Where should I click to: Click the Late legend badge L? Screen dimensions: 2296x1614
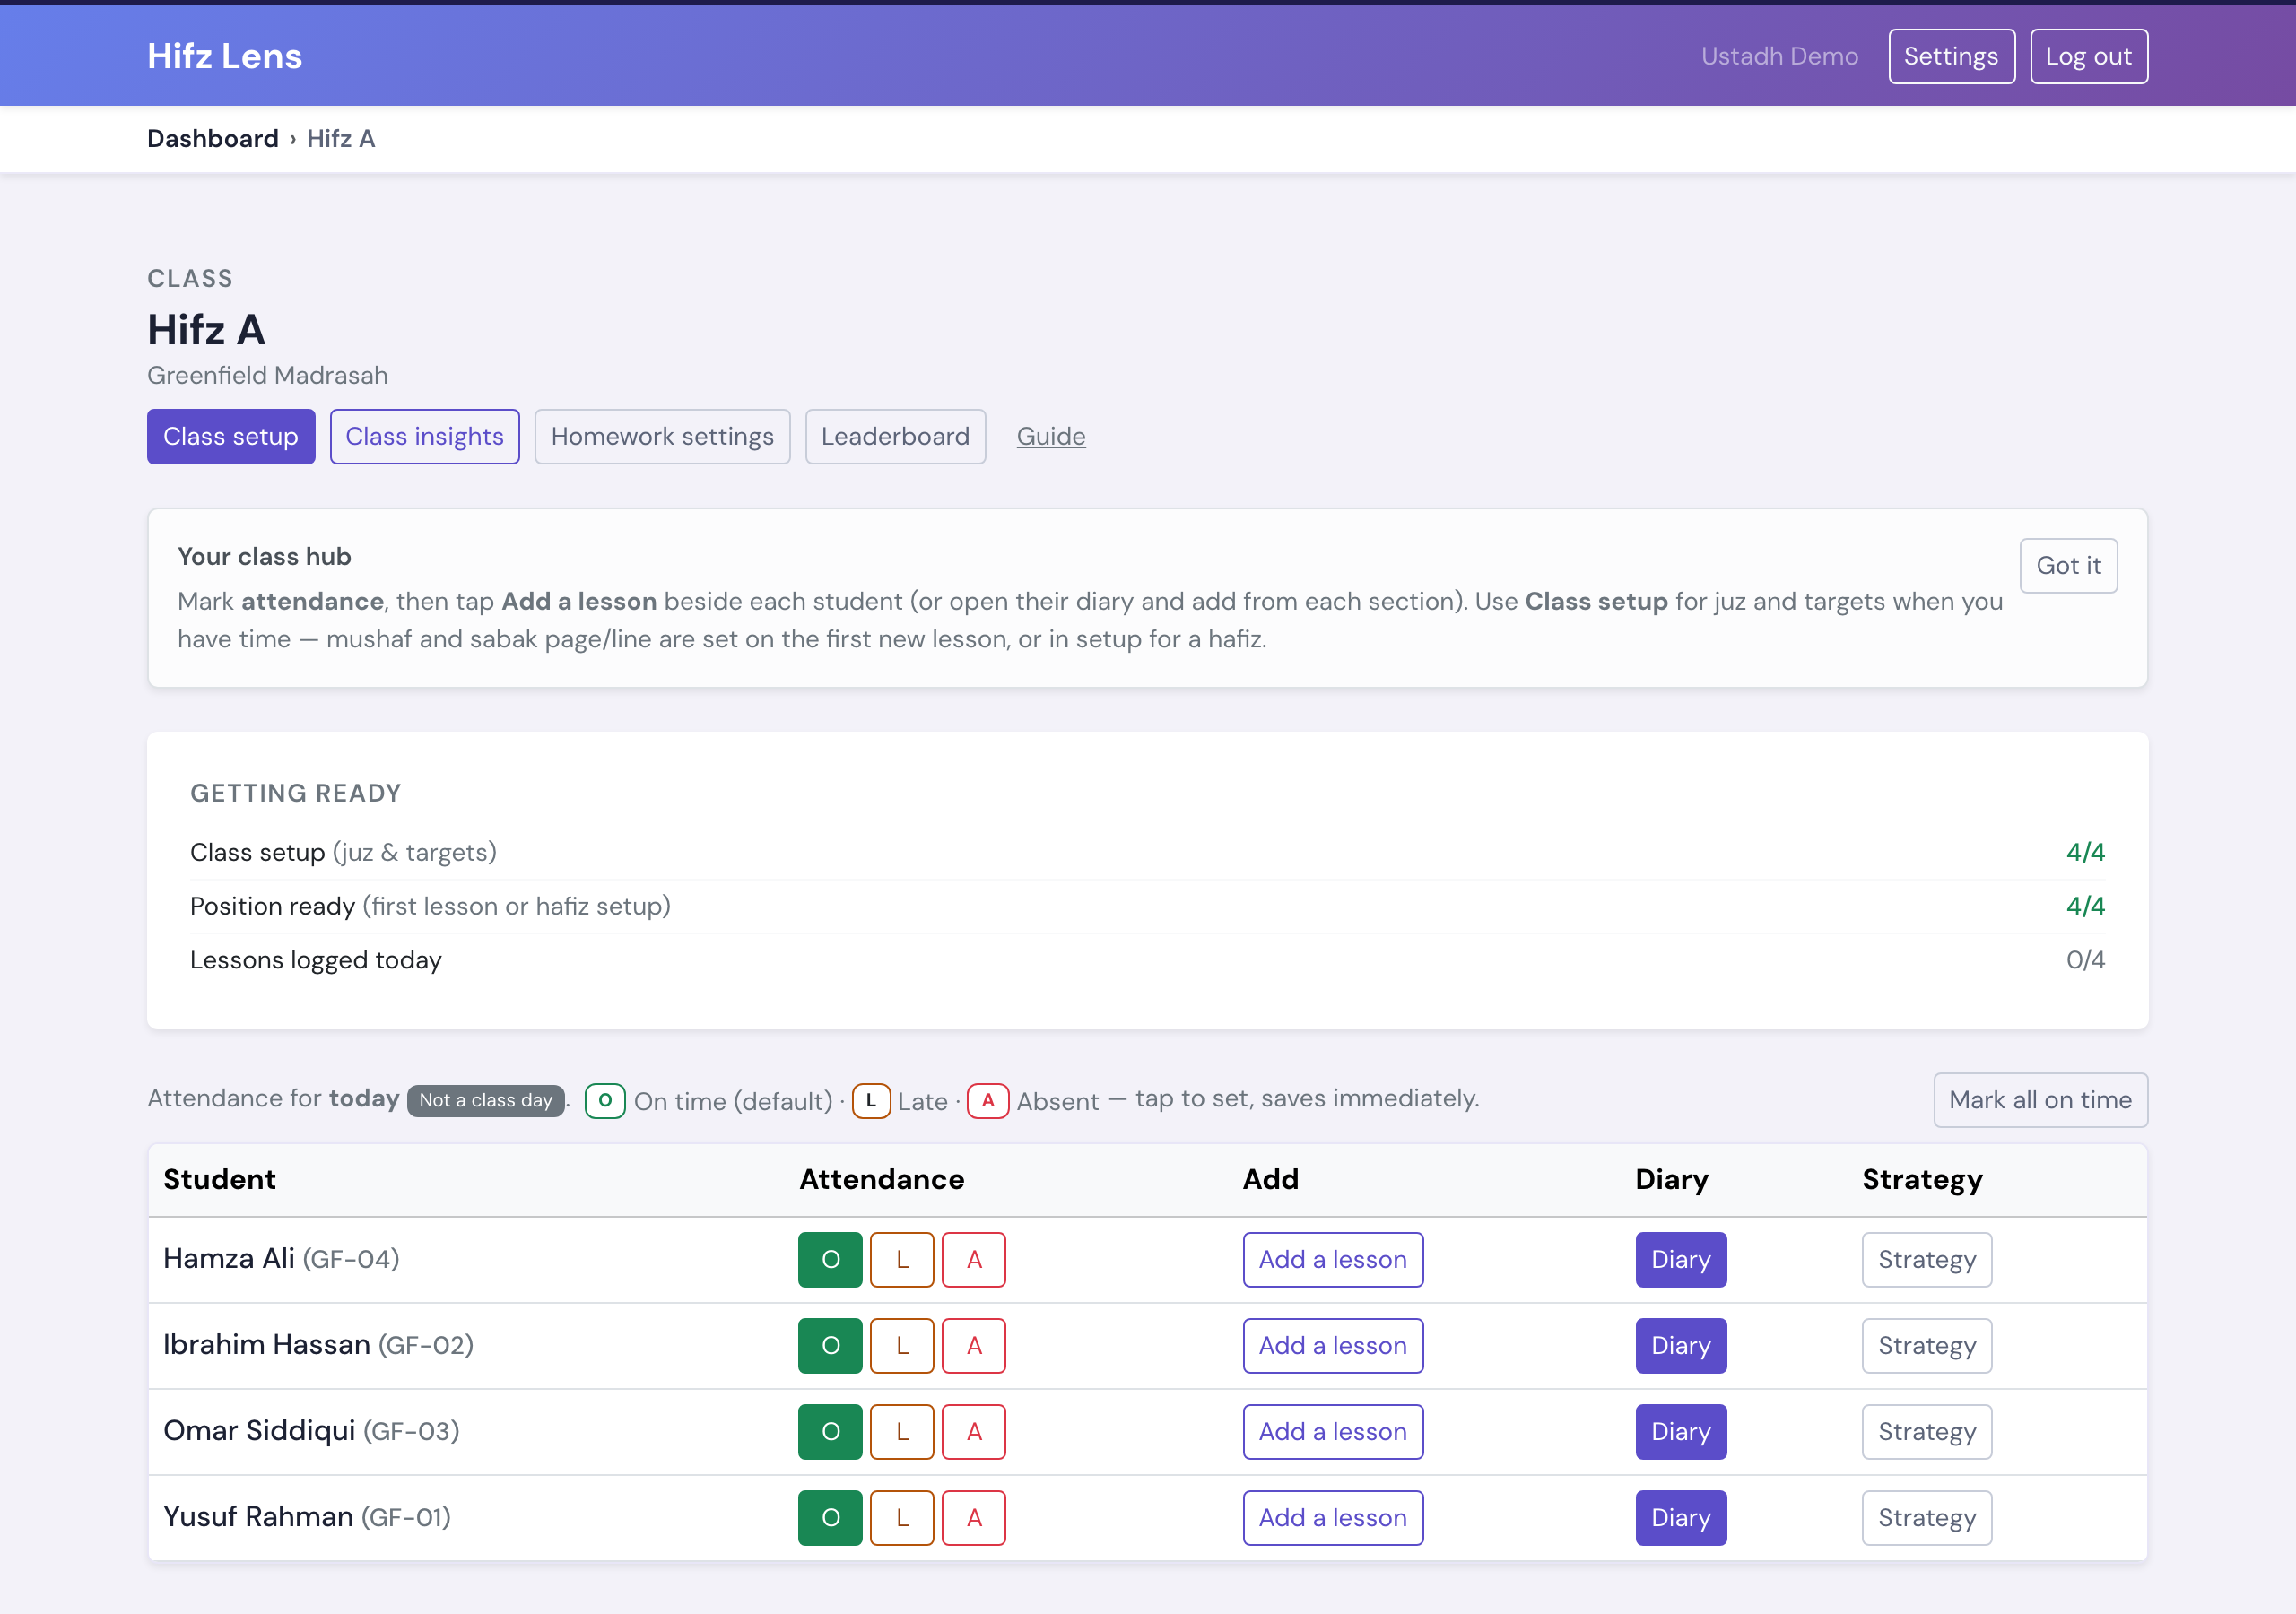871,1101
